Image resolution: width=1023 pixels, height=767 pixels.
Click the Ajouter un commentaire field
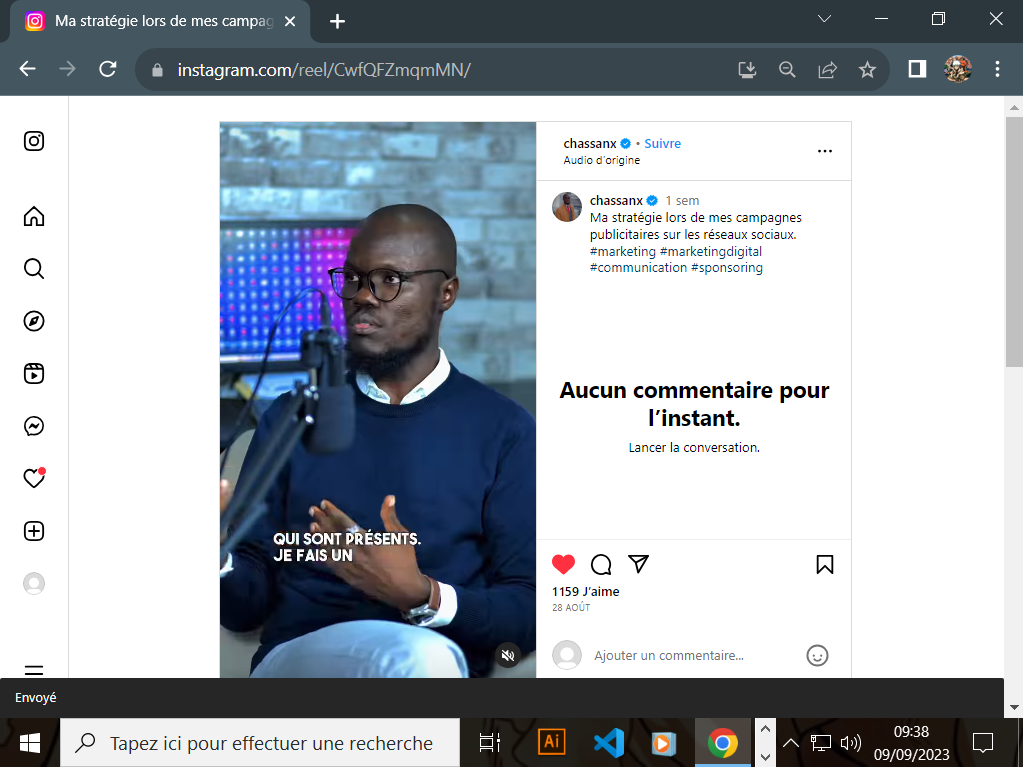click(x=694, y=655)
